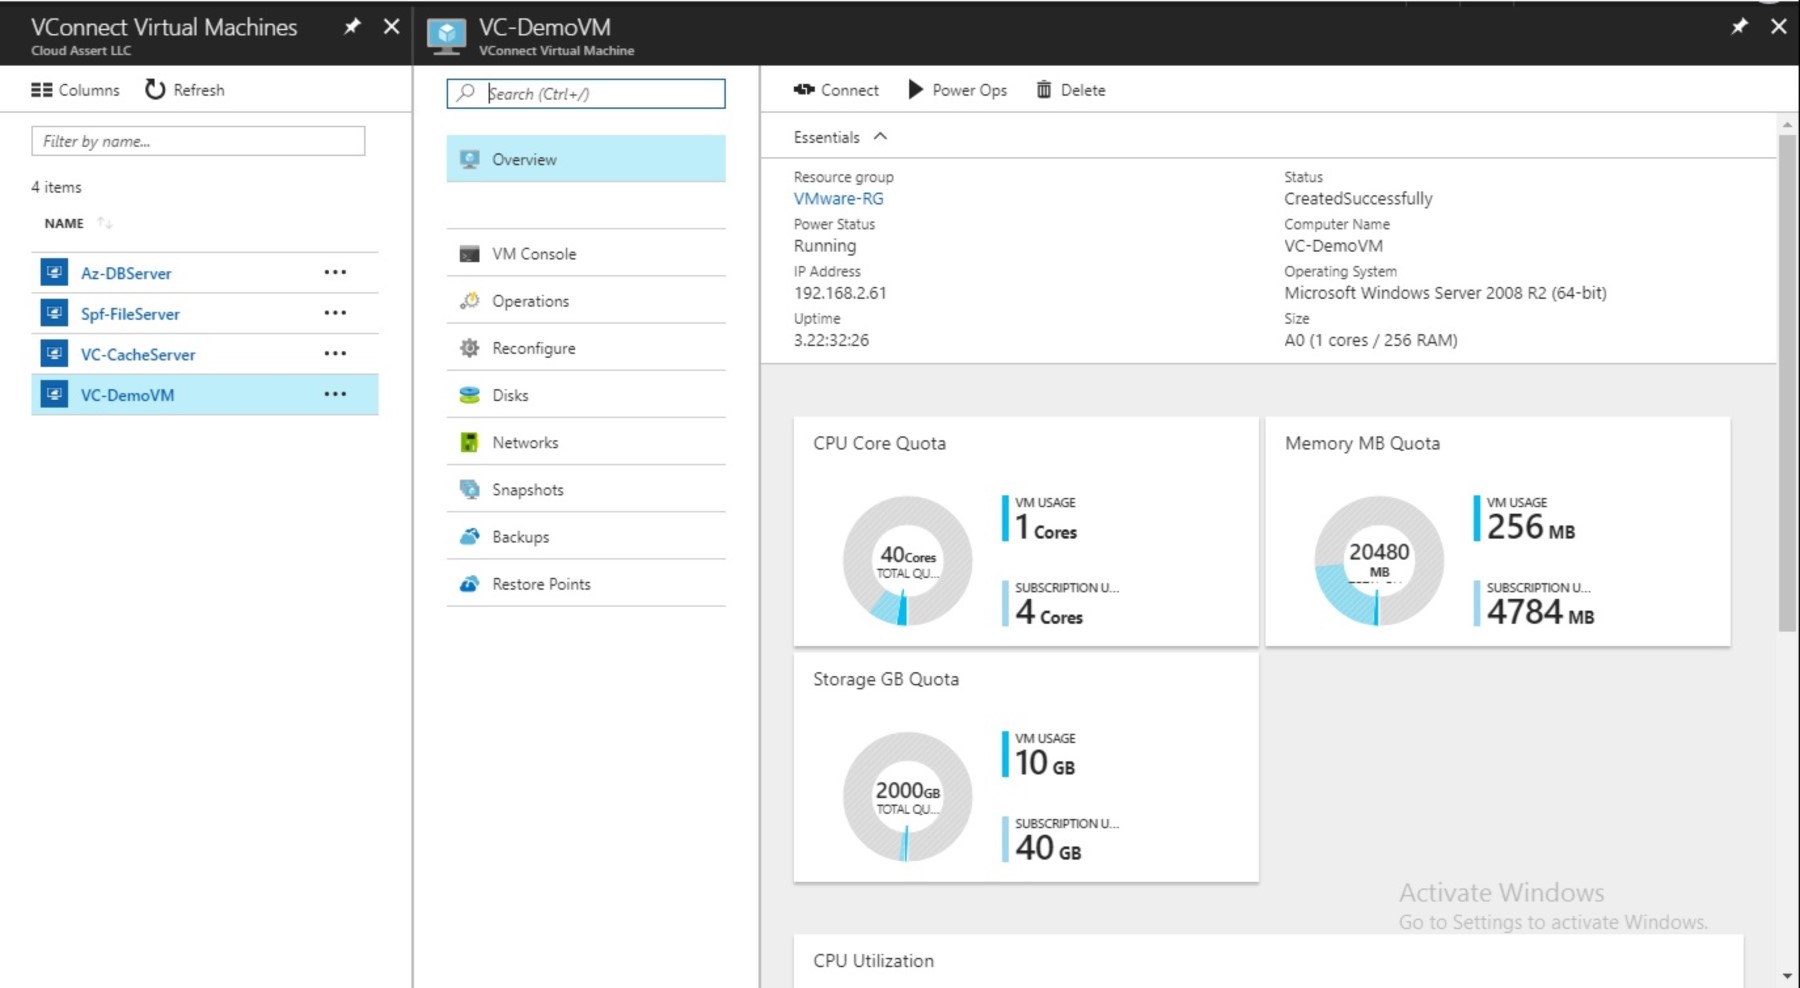The image size is (1800, 988).
Task: Open more options for VC-DemoVM
Action: (335, 395)
